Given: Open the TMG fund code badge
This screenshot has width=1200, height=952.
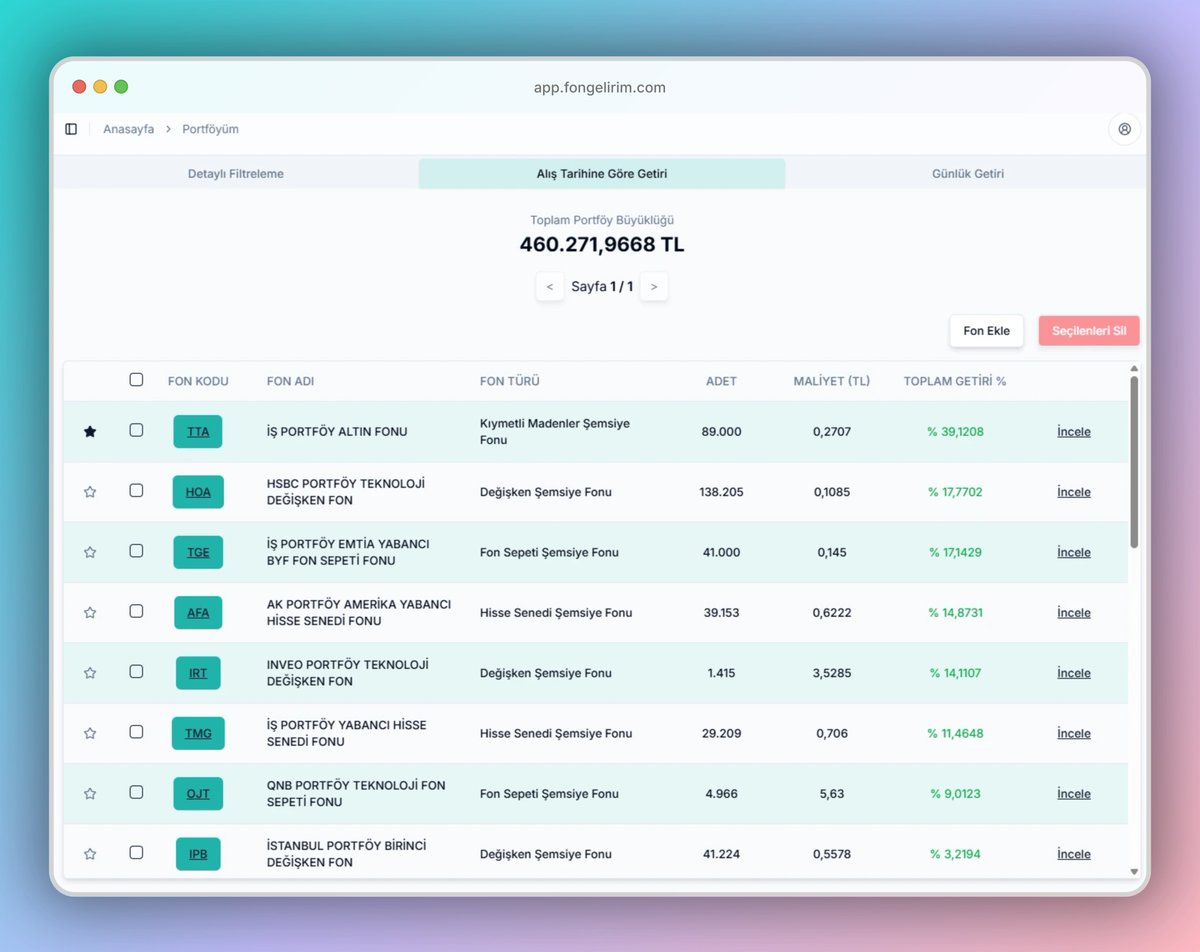Looking at the screenshot, I should point(198,733).
